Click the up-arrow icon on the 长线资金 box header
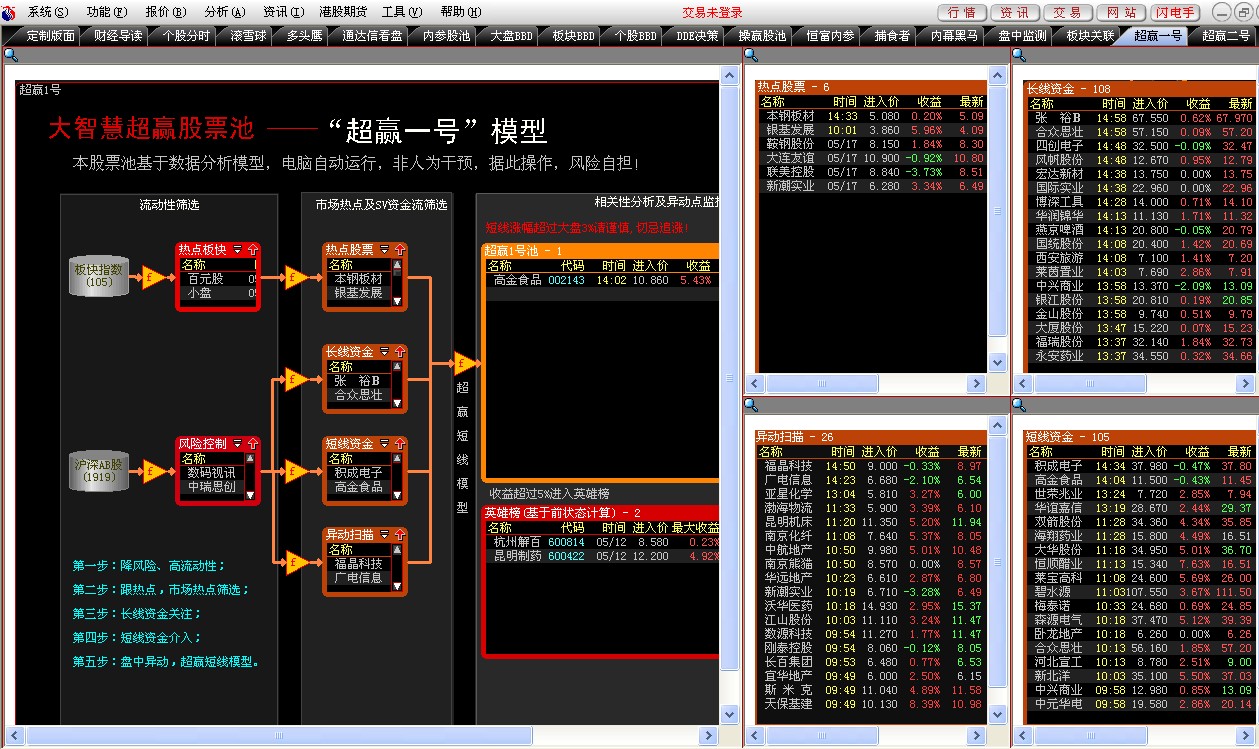Image resolution: width=1259 pixels, height=749 pixels. click(400, 351)
